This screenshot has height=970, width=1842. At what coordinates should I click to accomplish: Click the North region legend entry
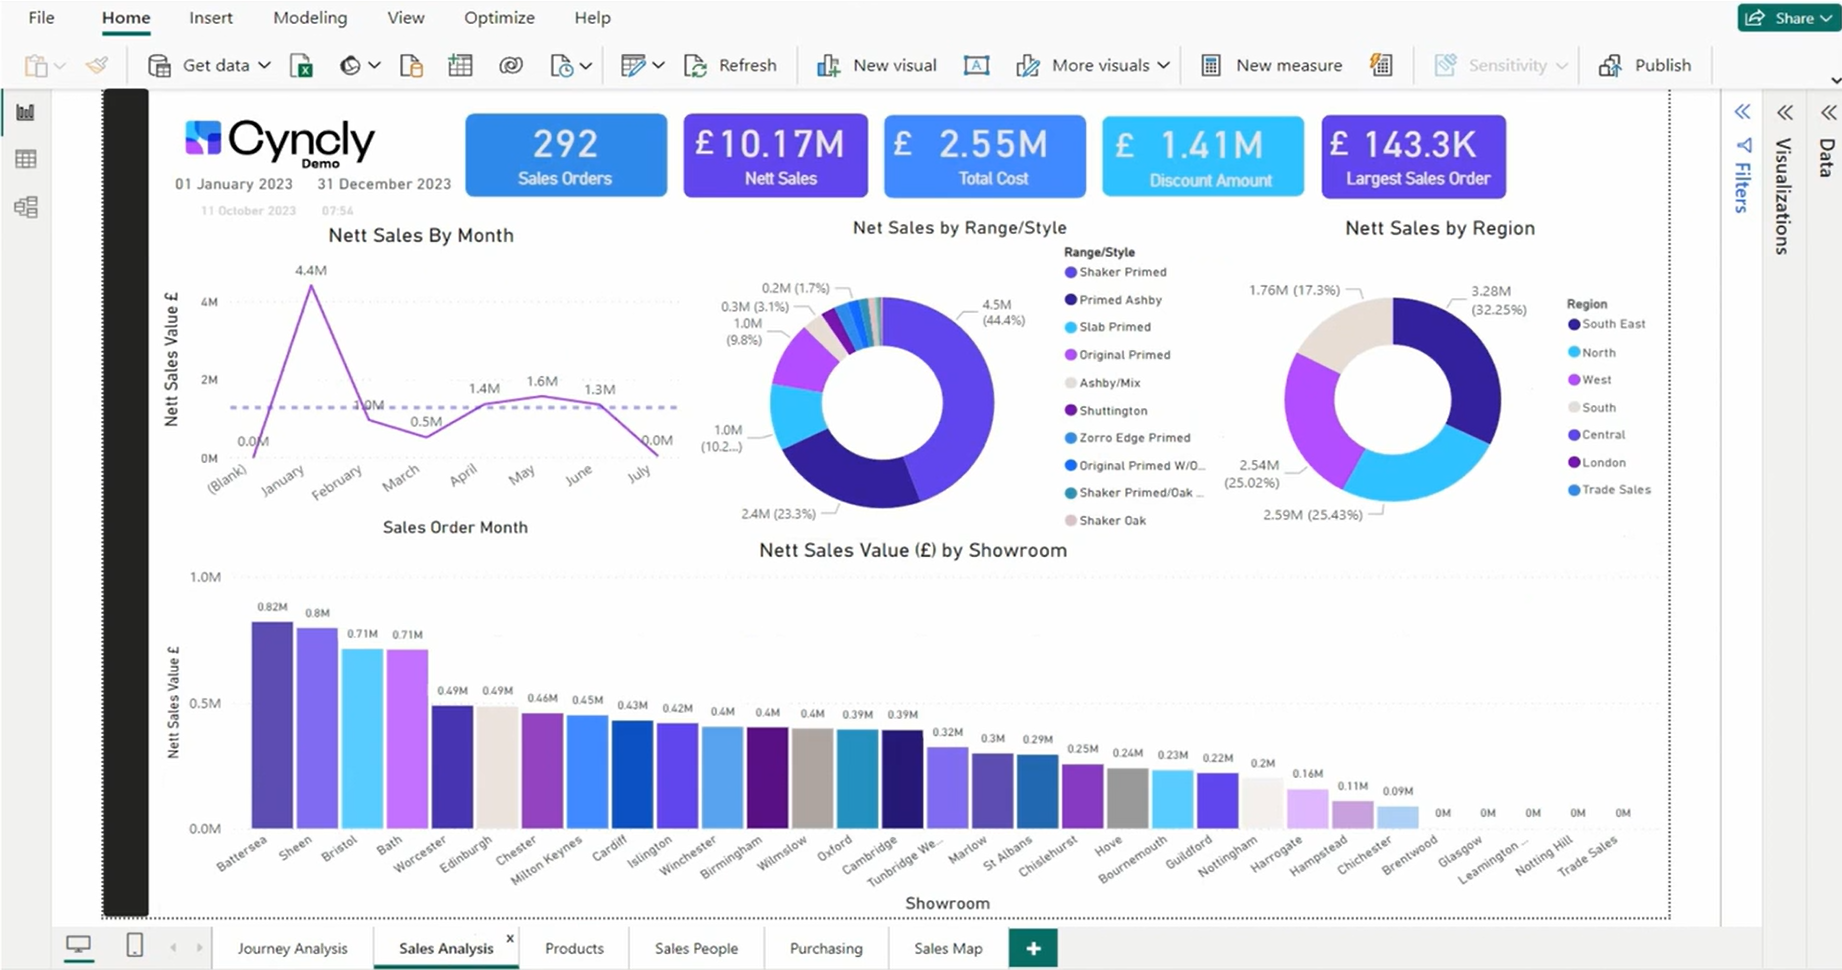pos(1592,352)
